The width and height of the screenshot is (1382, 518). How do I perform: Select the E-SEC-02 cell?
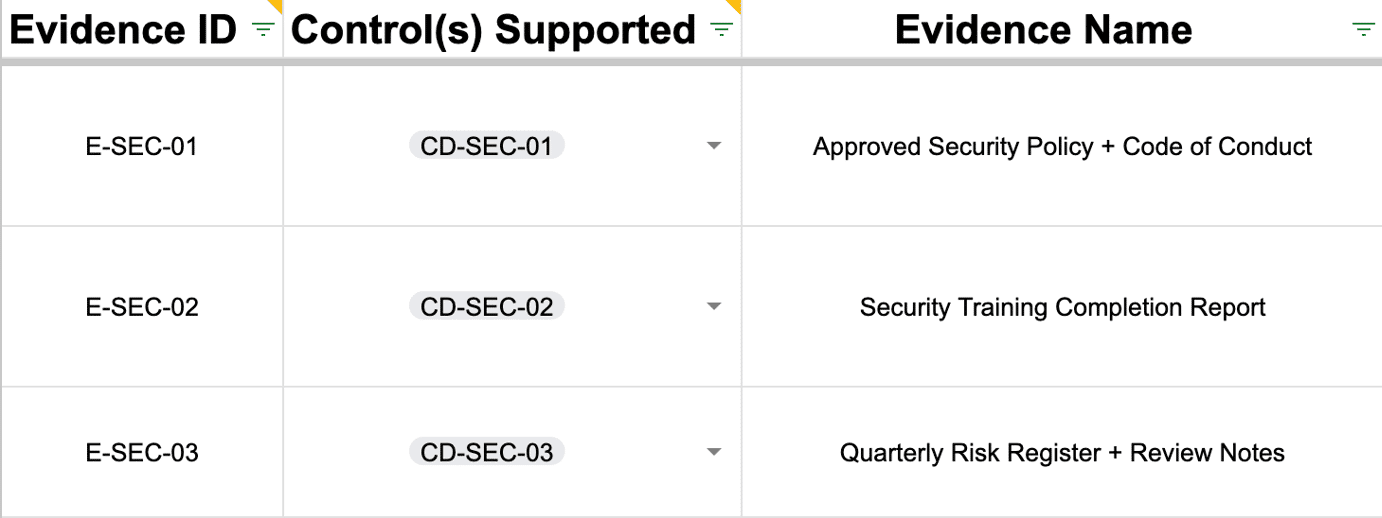point(141,306)
